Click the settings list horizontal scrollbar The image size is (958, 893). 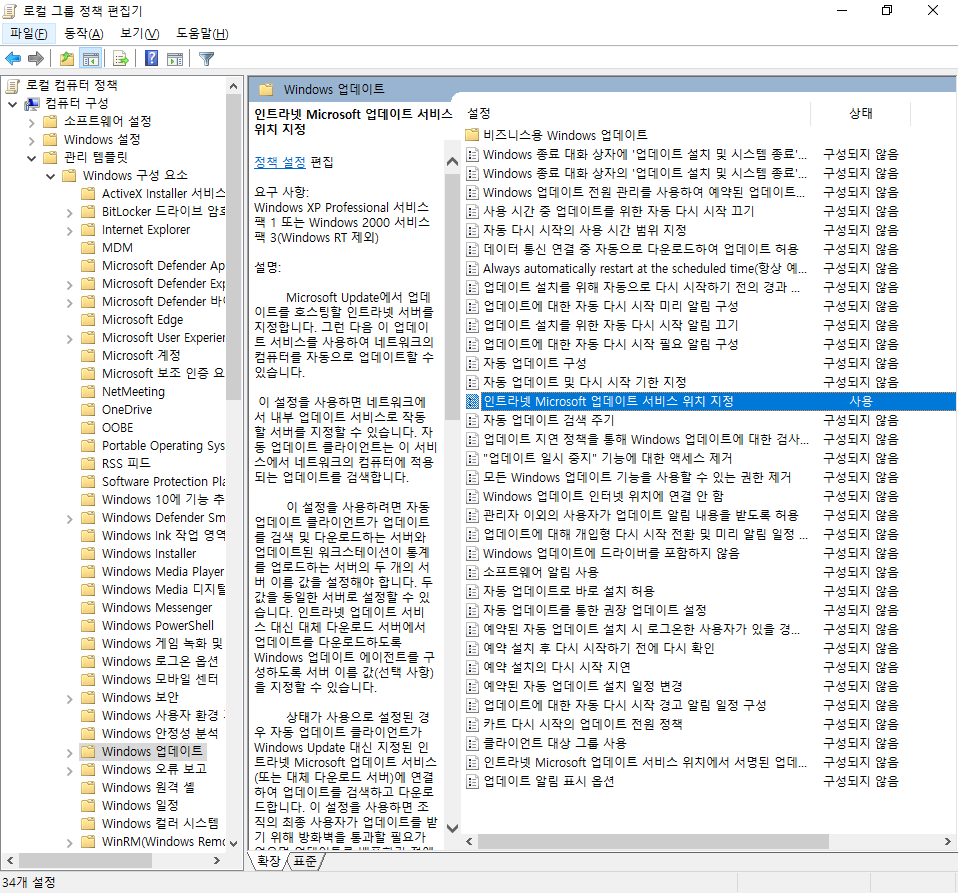click(x=654, y=842)
